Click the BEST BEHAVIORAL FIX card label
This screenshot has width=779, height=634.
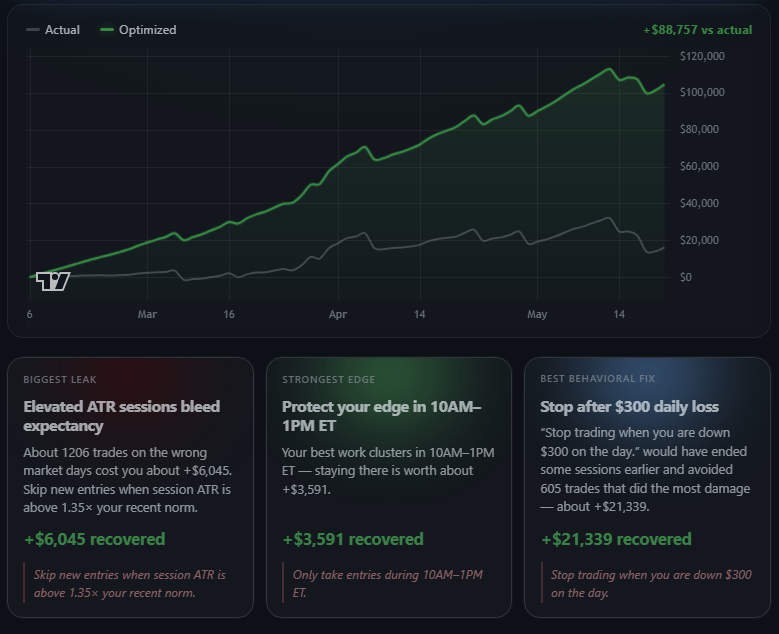point(598,379)
